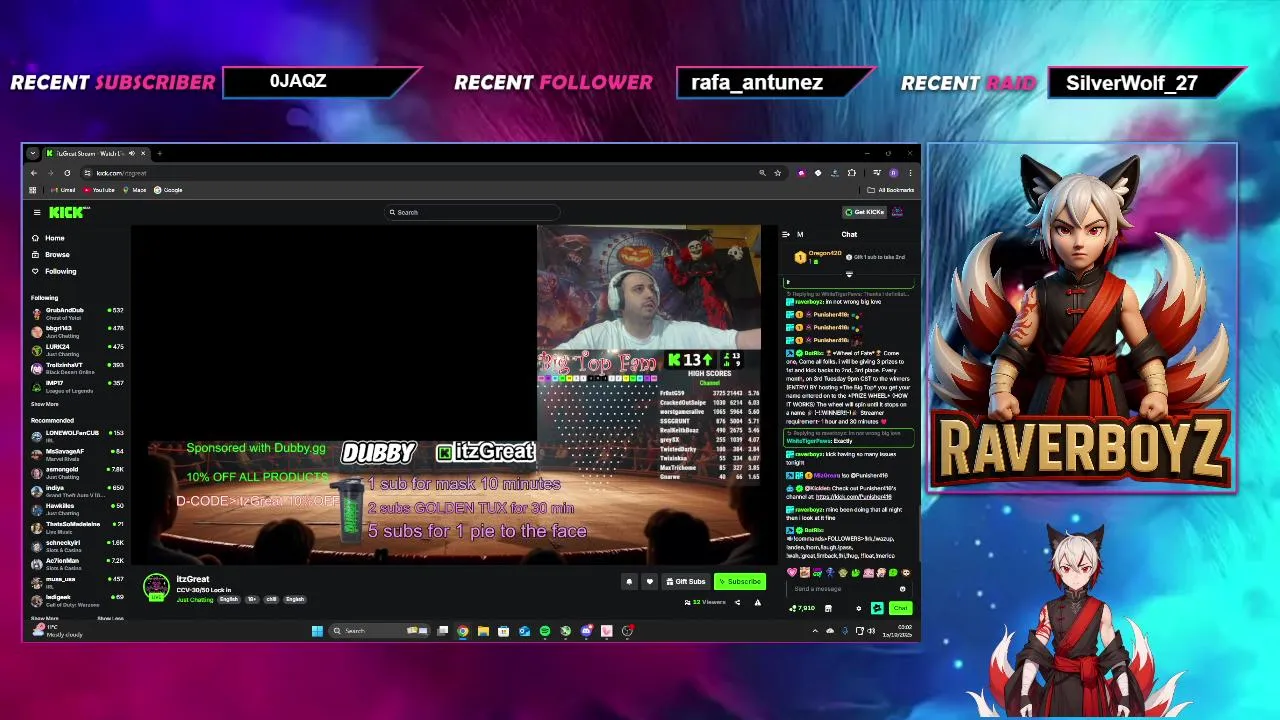Viewport: 1280px width, 720px height.
Task: Click the chill stream tag
Action: pos(271,600)
